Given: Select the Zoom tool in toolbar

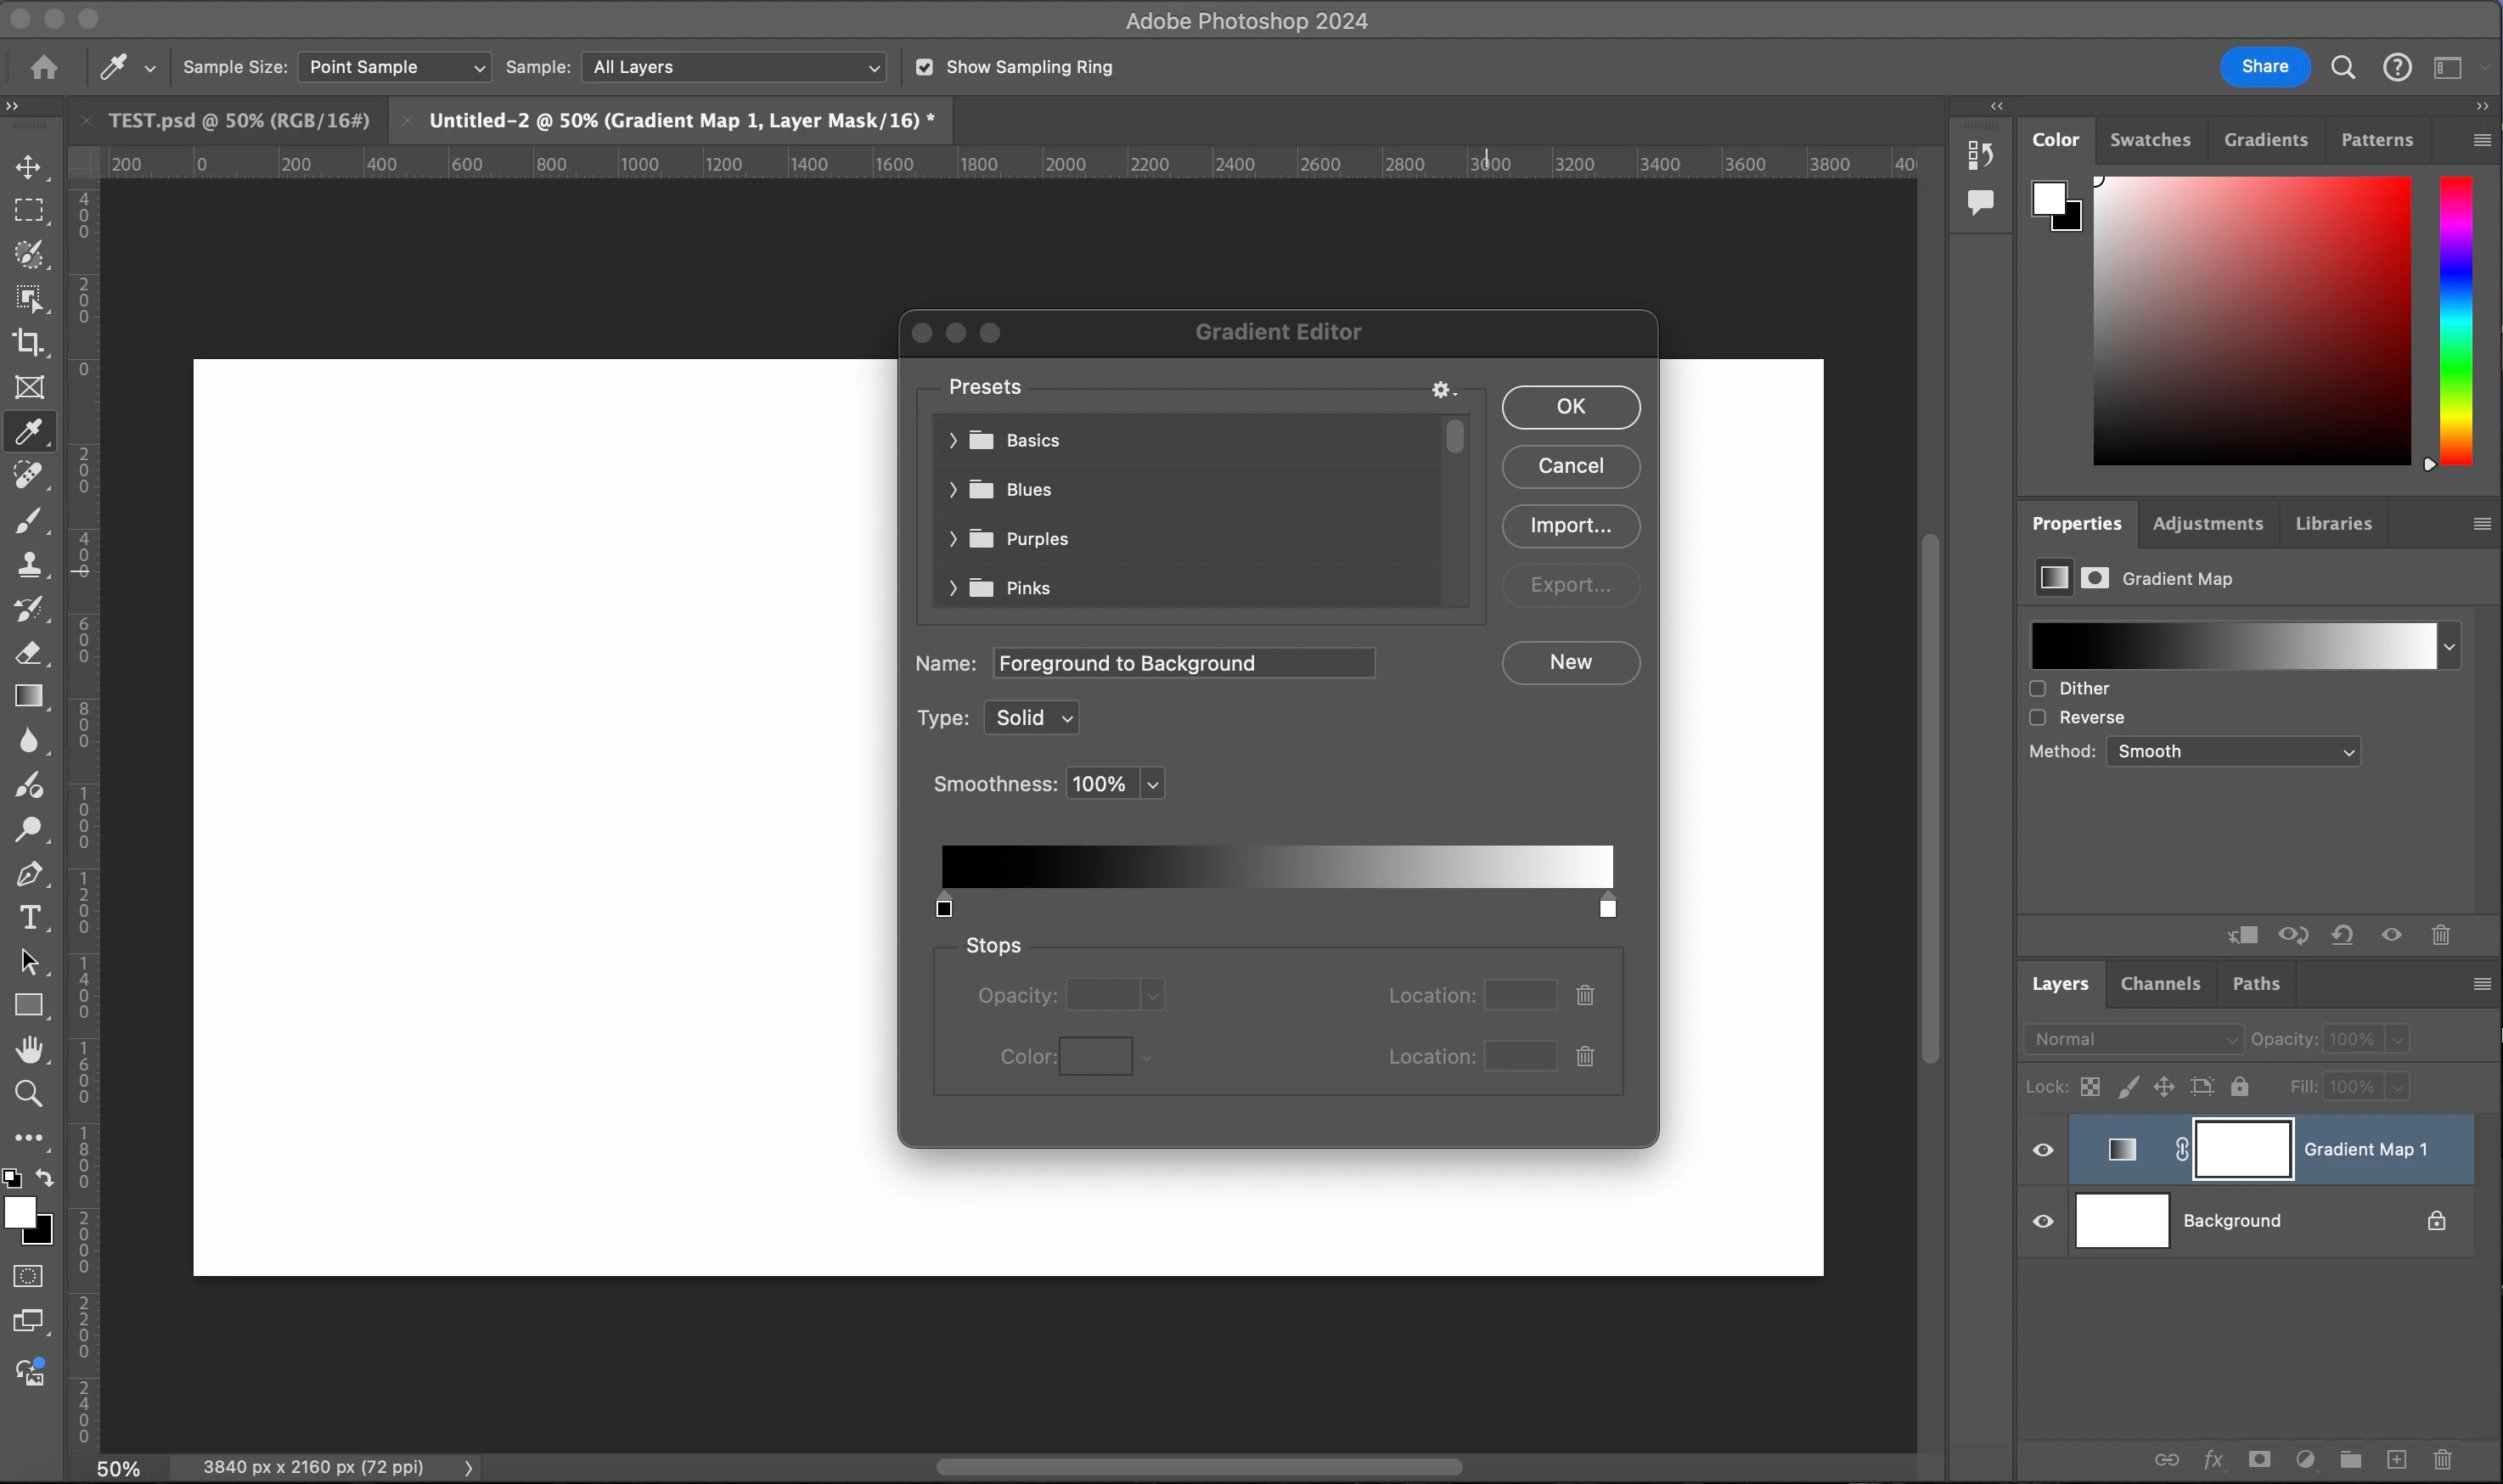Looking at the screenshot, I should 29,1094.
